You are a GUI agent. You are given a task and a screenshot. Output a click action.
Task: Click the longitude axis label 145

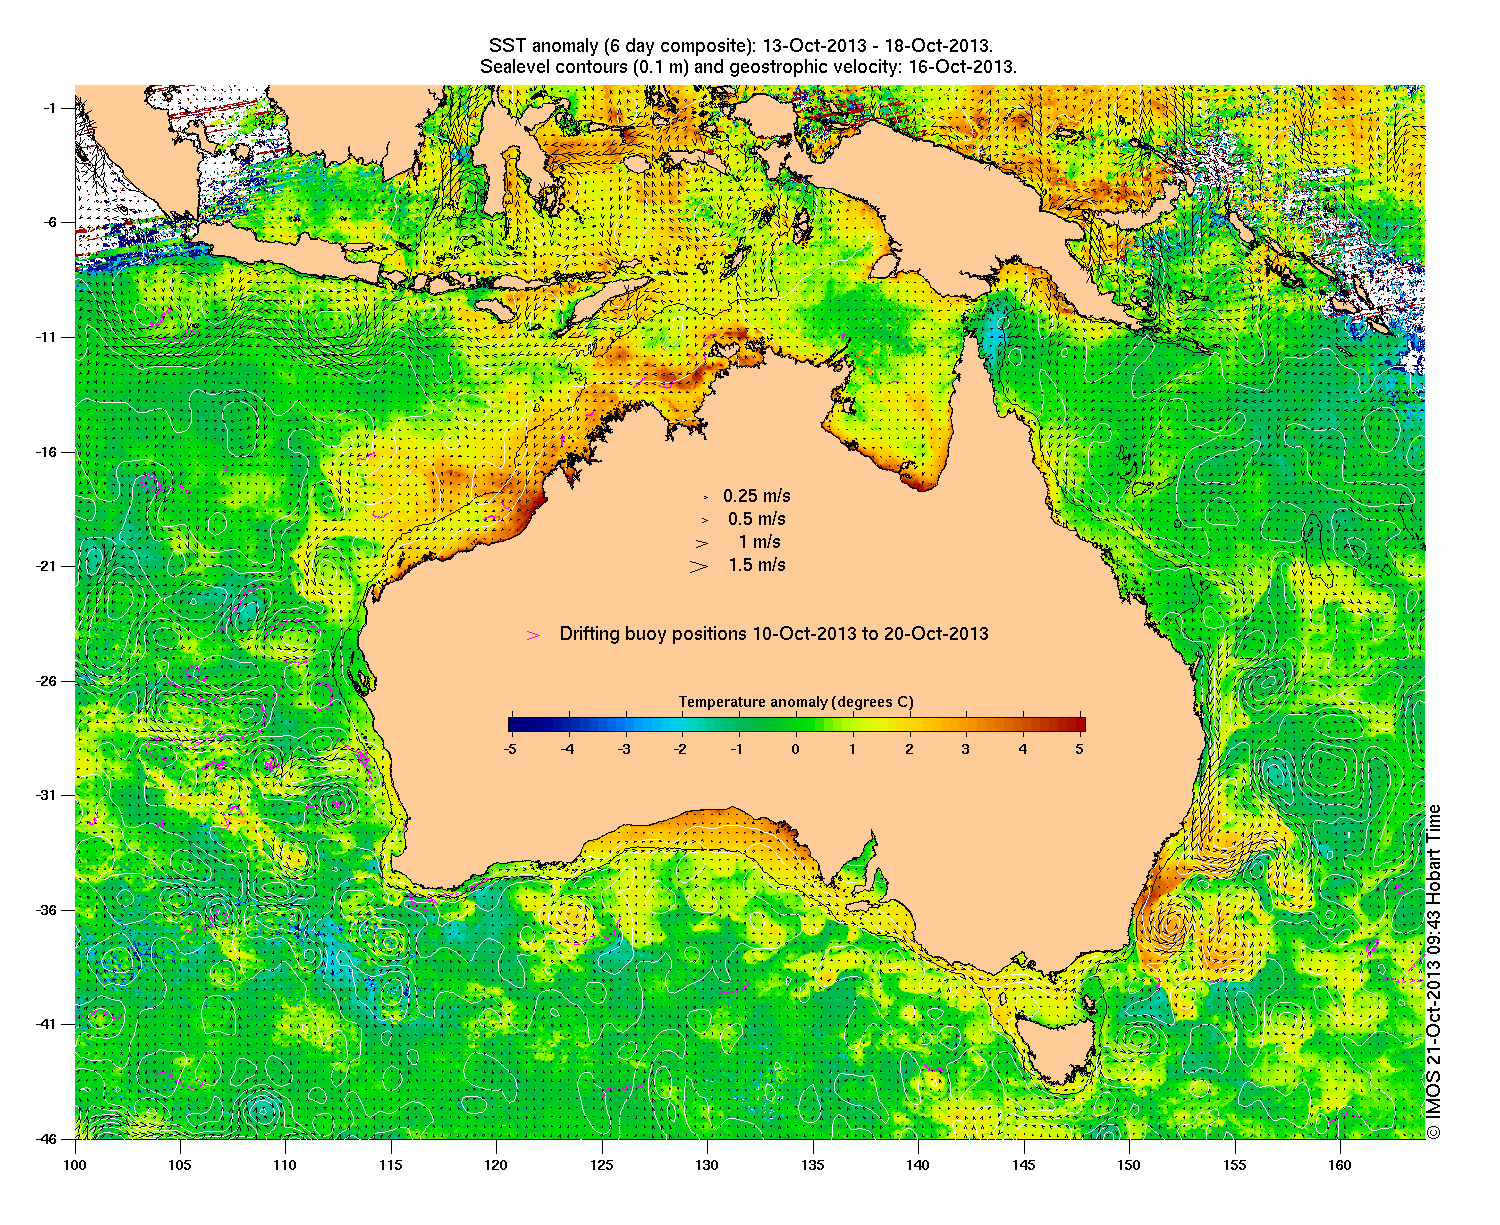tap(1024, 1165)
